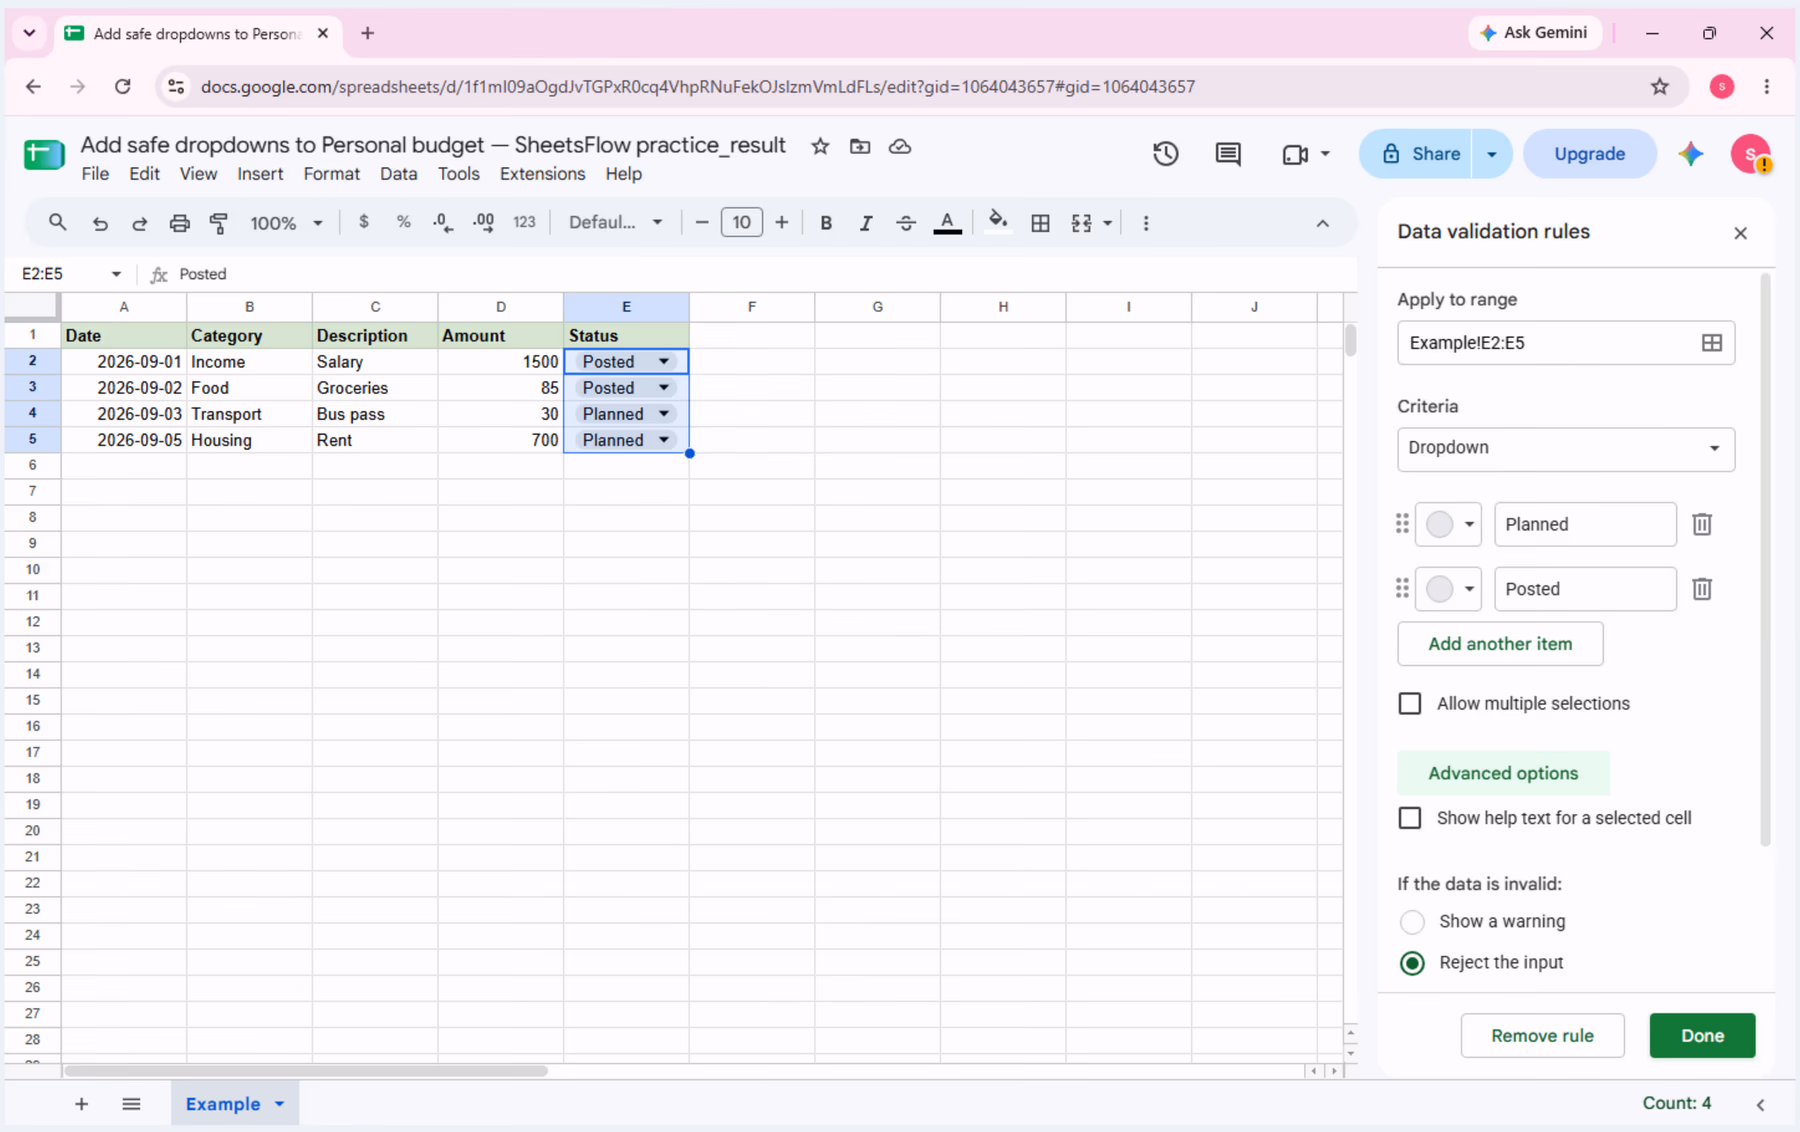Select the Reject the input option
The width and height of the screenshot is (1800, 1132).
1412,963
